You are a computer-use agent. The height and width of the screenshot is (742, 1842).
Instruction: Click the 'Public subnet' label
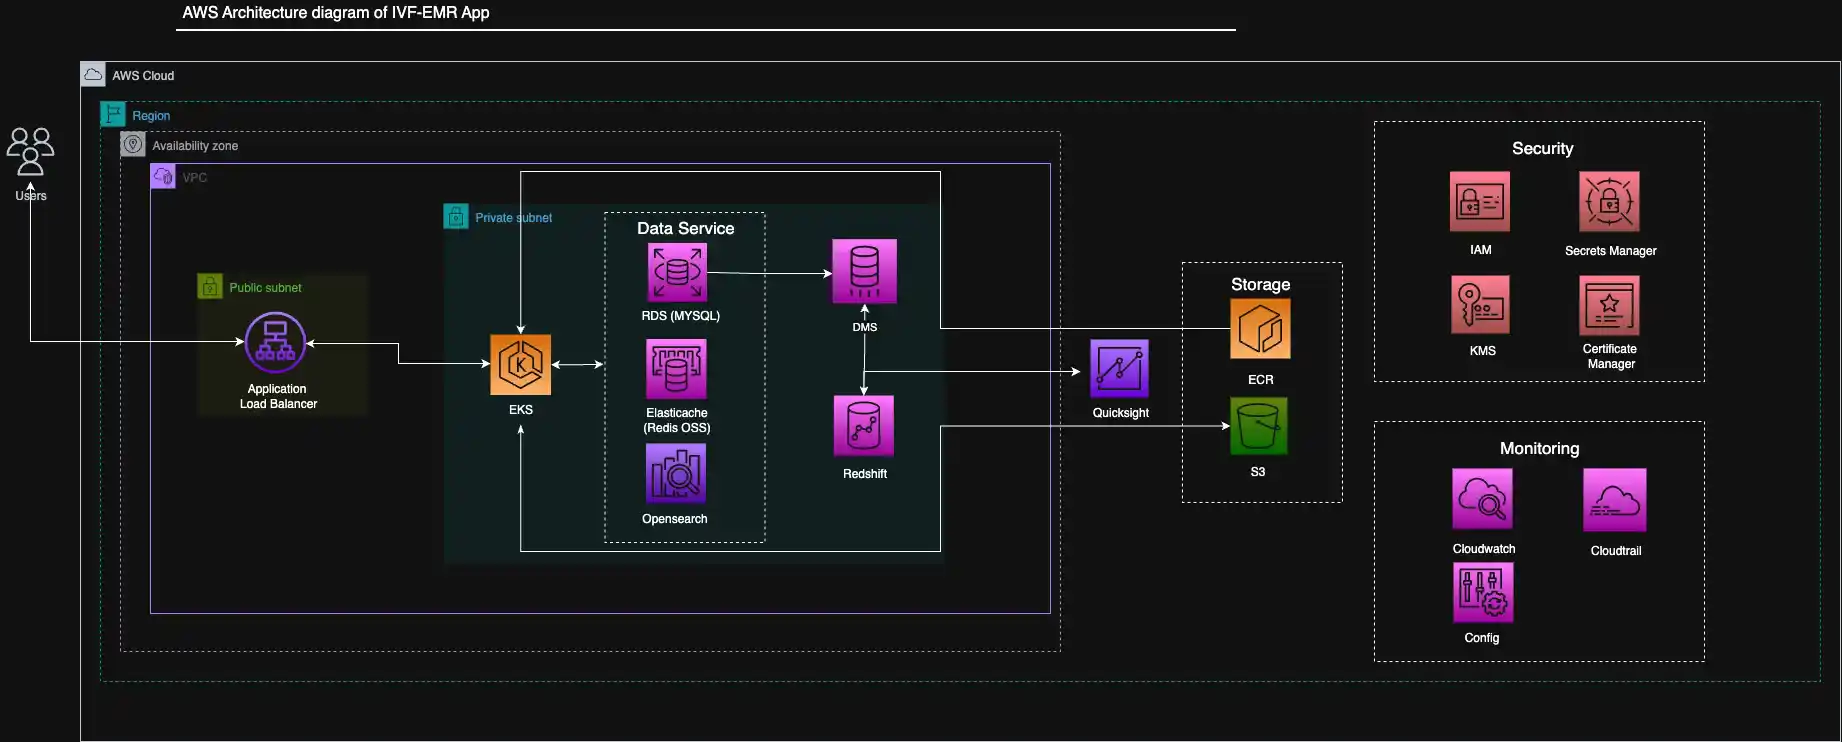265,288
